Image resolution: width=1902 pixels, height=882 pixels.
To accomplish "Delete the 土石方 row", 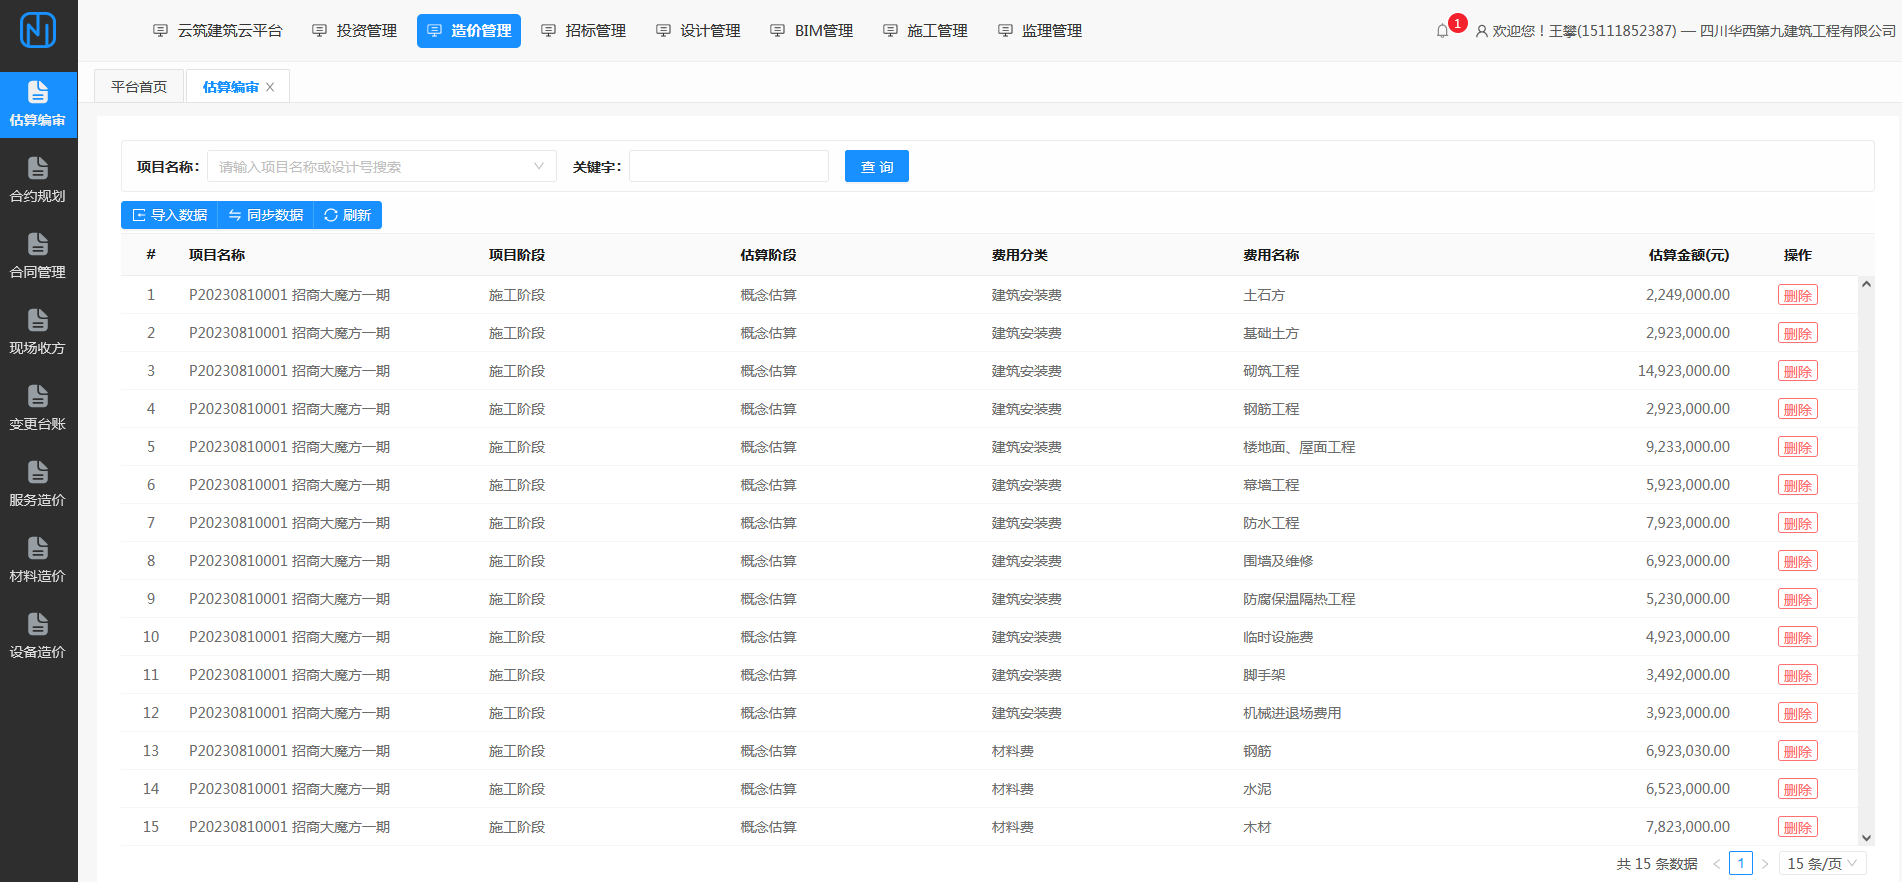I will (1798, 295).
